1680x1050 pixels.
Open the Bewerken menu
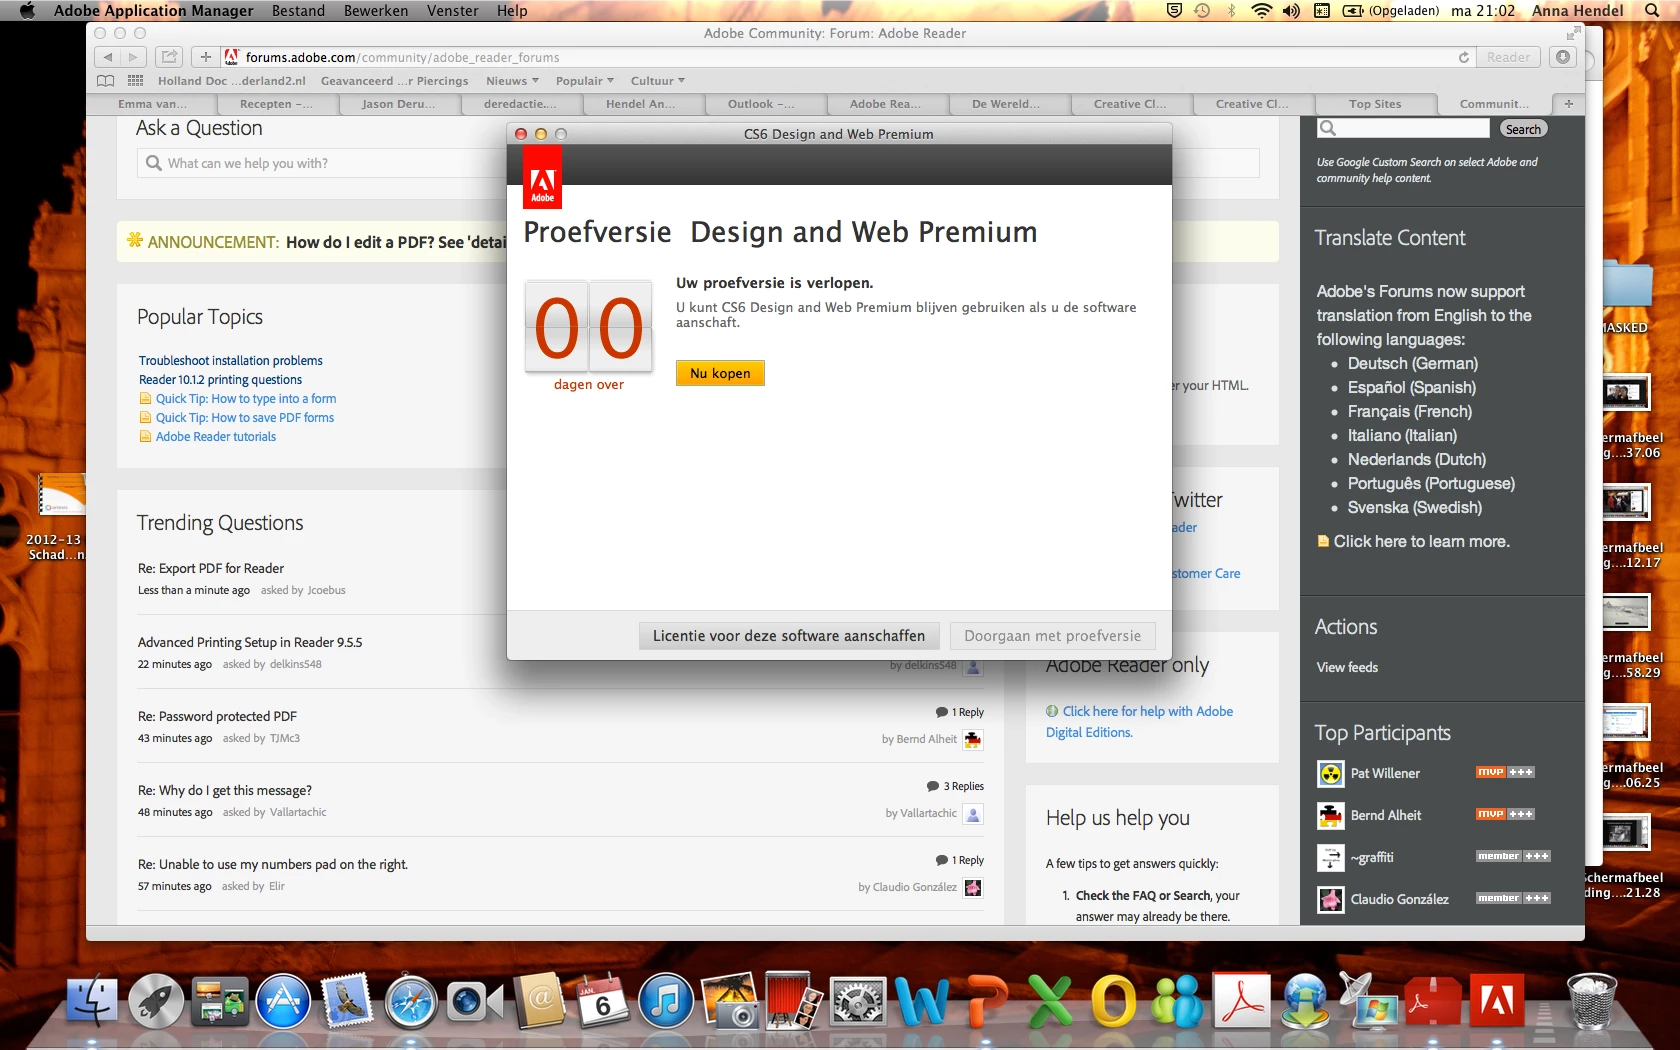[x=376, y=11]
